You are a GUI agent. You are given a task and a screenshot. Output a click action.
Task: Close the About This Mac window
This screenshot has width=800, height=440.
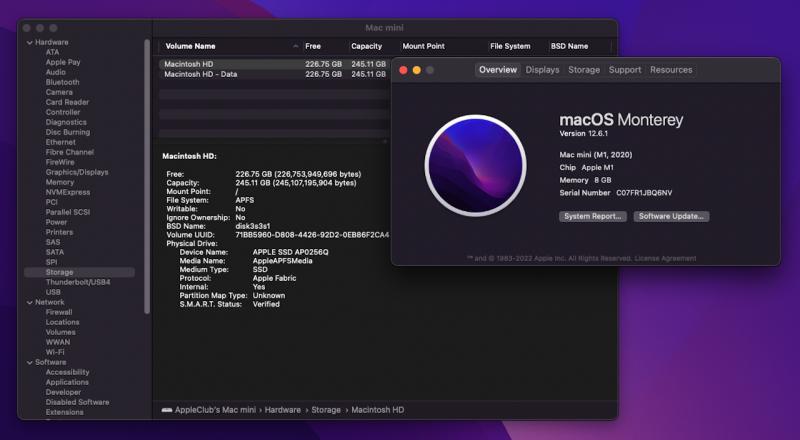click(x=403, y=70)
